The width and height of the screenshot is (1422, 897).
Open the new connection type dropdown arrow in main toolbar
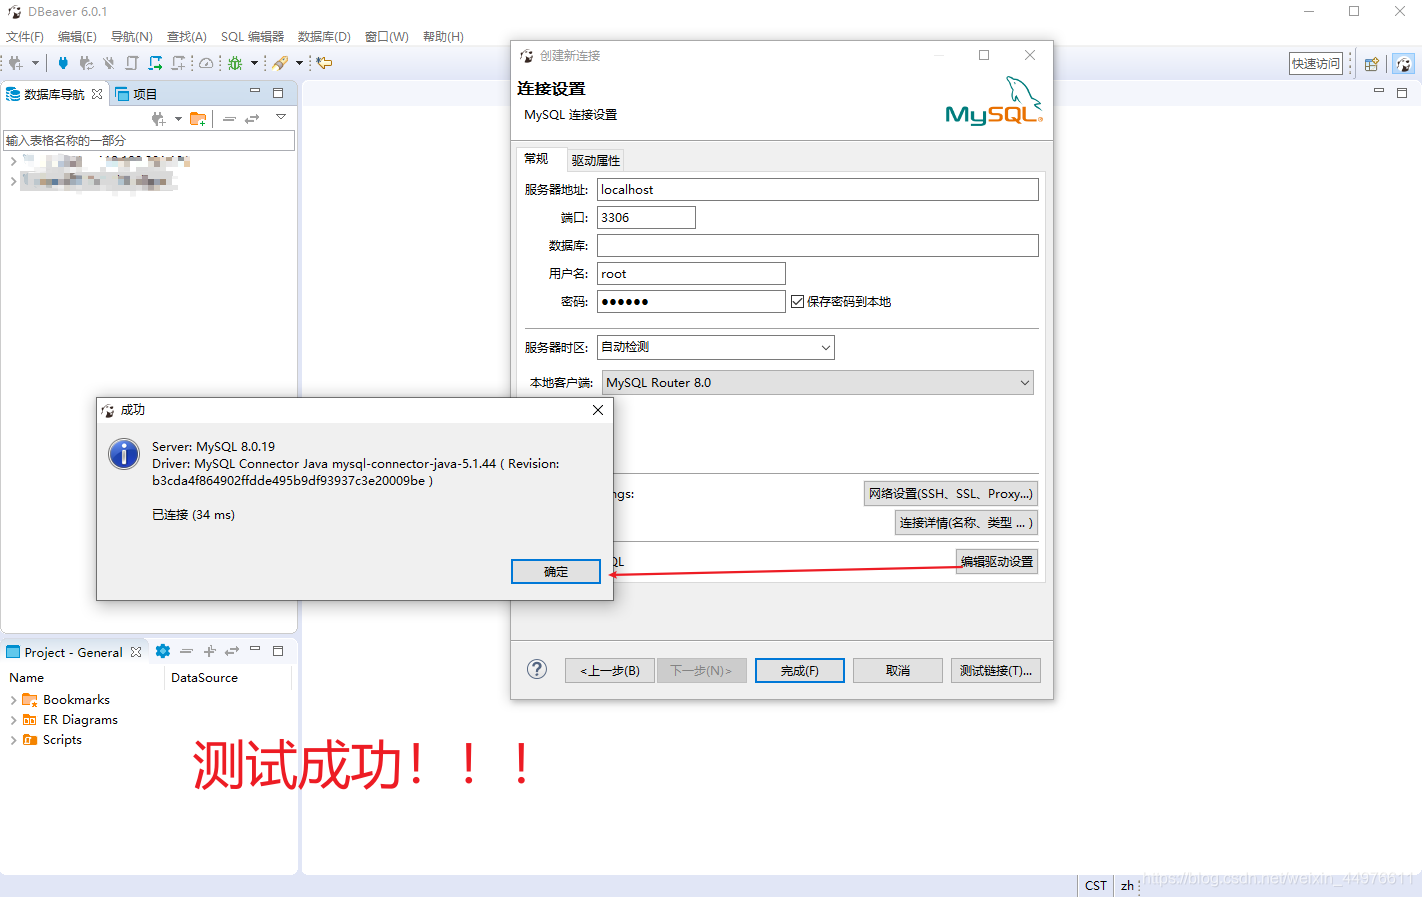coord(35,63)
